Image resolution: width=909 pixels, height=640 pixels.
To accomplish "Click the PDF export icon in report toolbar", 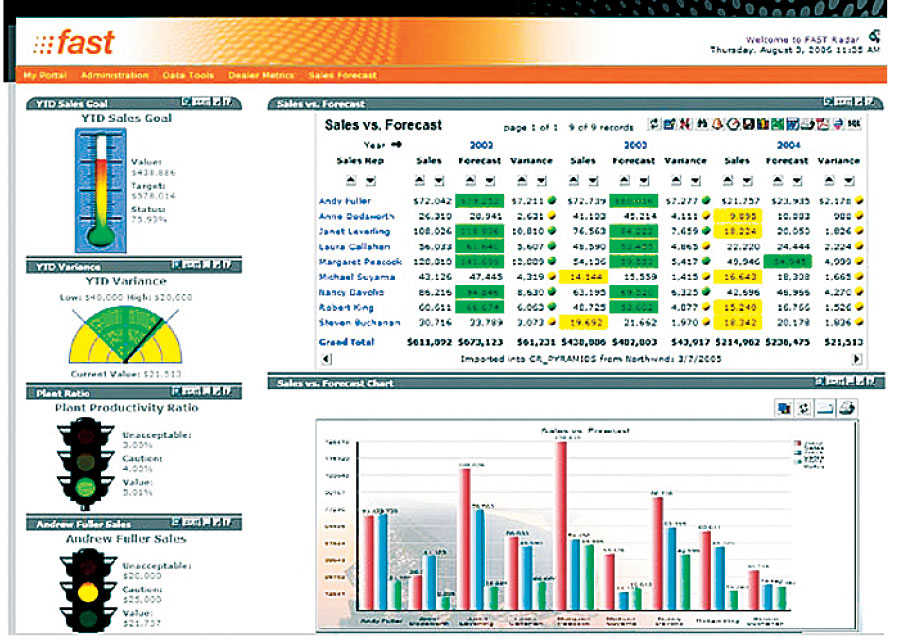I will click(823, 124).
